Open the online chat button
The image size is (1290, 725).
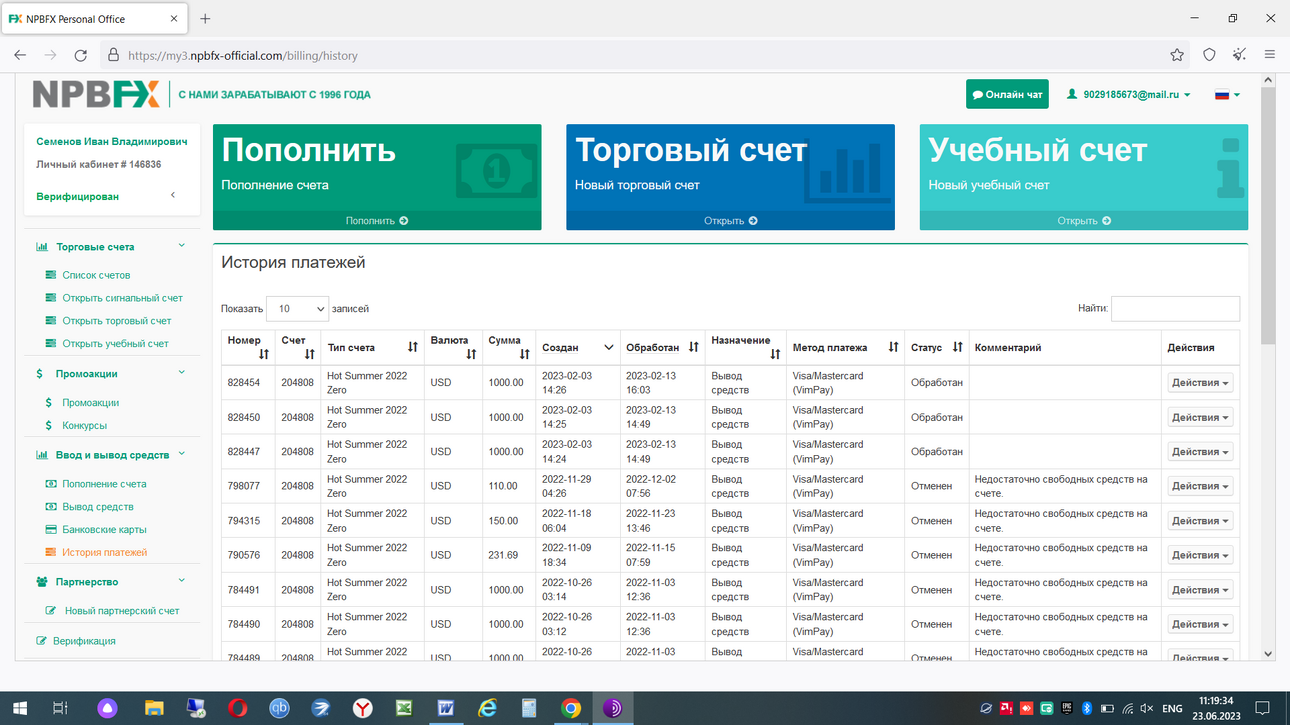click(1007, 95)
